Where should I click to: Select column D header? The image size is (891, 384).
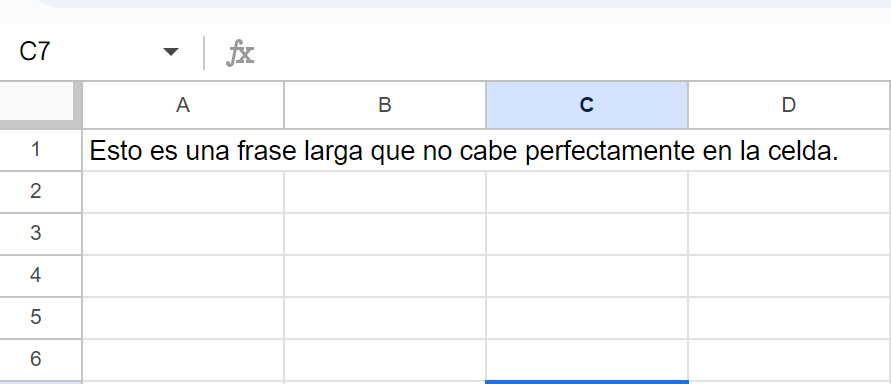[789, 105]
